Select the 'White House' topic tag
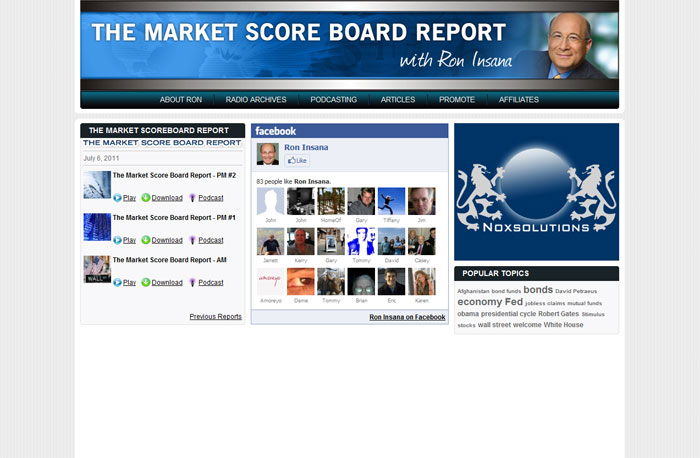The image size is (700, 458). (x=563, y=325)
